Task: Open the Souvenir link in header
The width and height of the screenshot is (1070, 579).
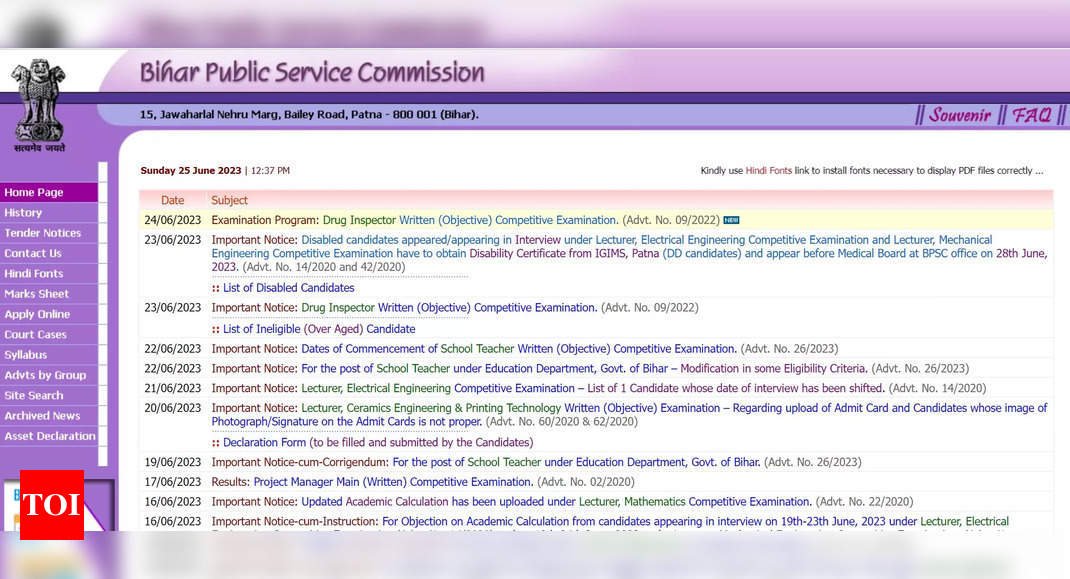Action: [x=959, y=115]
